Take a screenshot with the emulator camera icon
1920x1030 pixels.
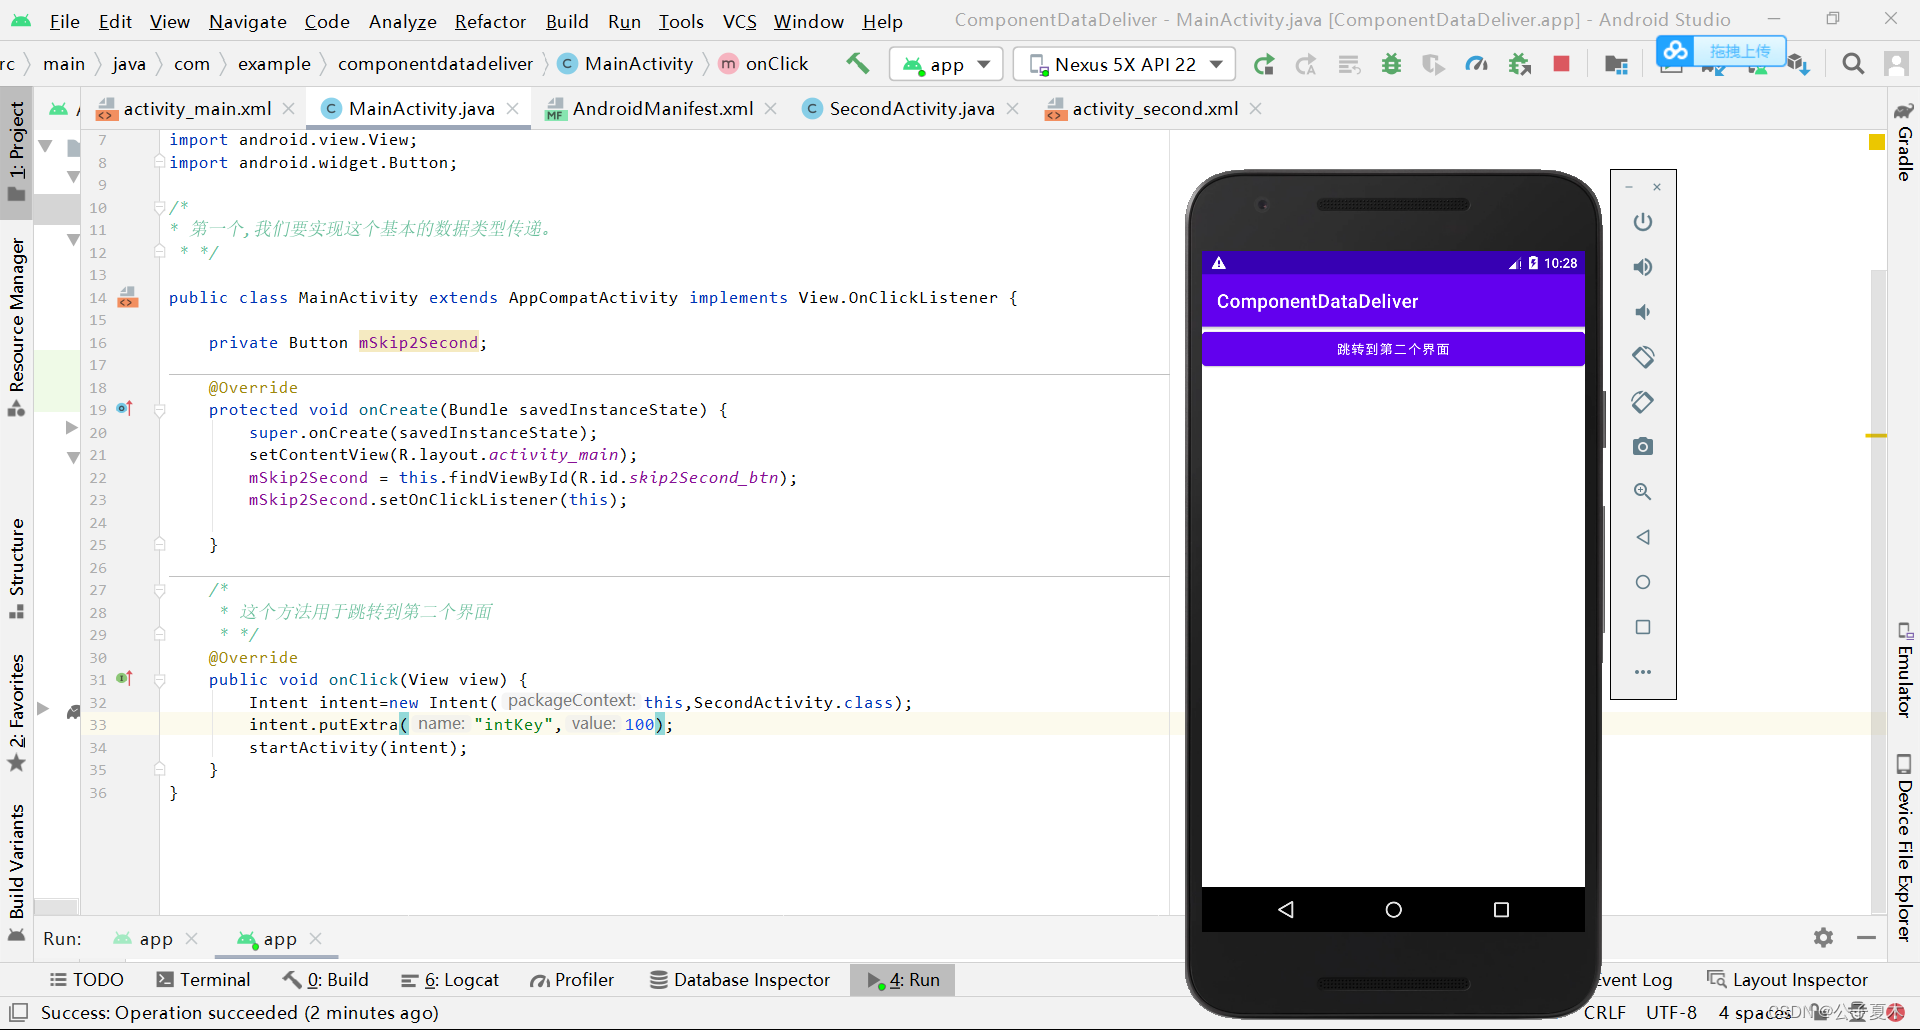click(x=1643, y=446)
